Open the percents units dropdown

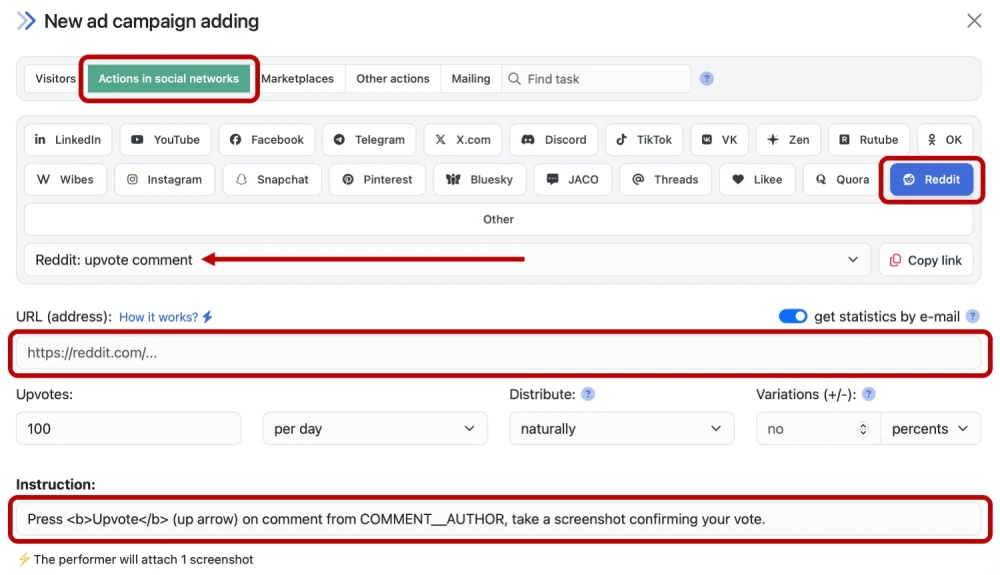930,428
